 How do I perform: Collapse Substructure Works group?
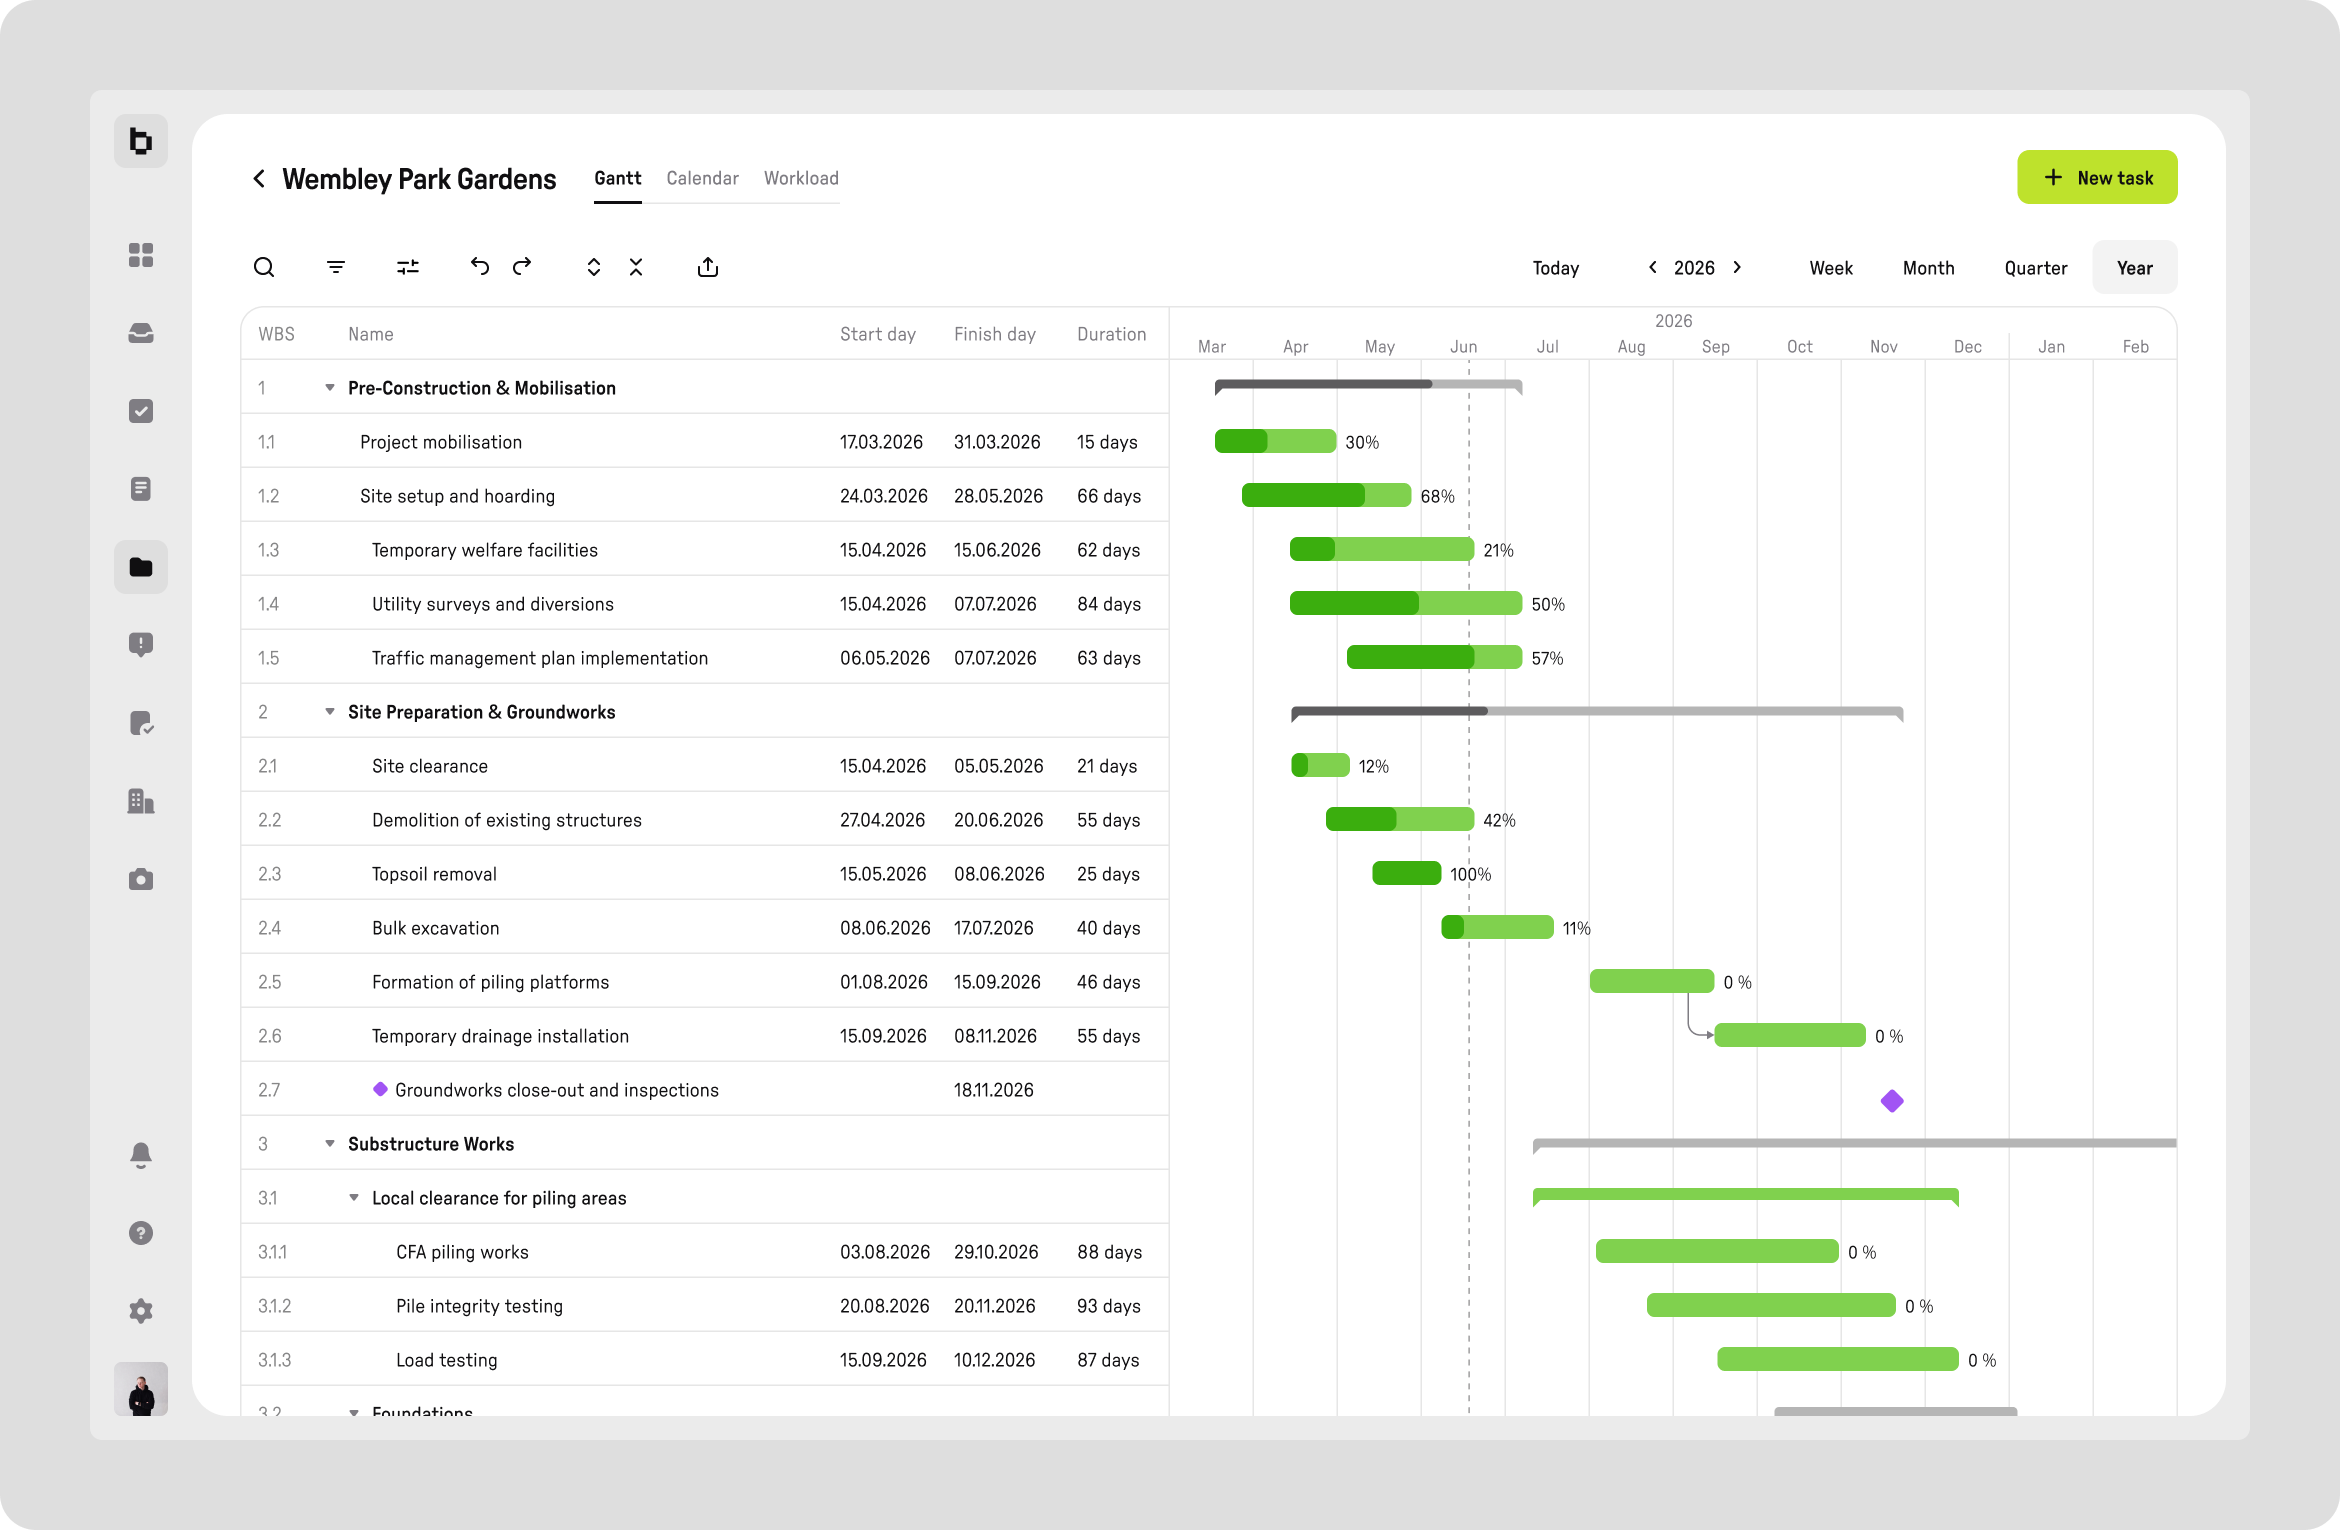(330, 1144)
